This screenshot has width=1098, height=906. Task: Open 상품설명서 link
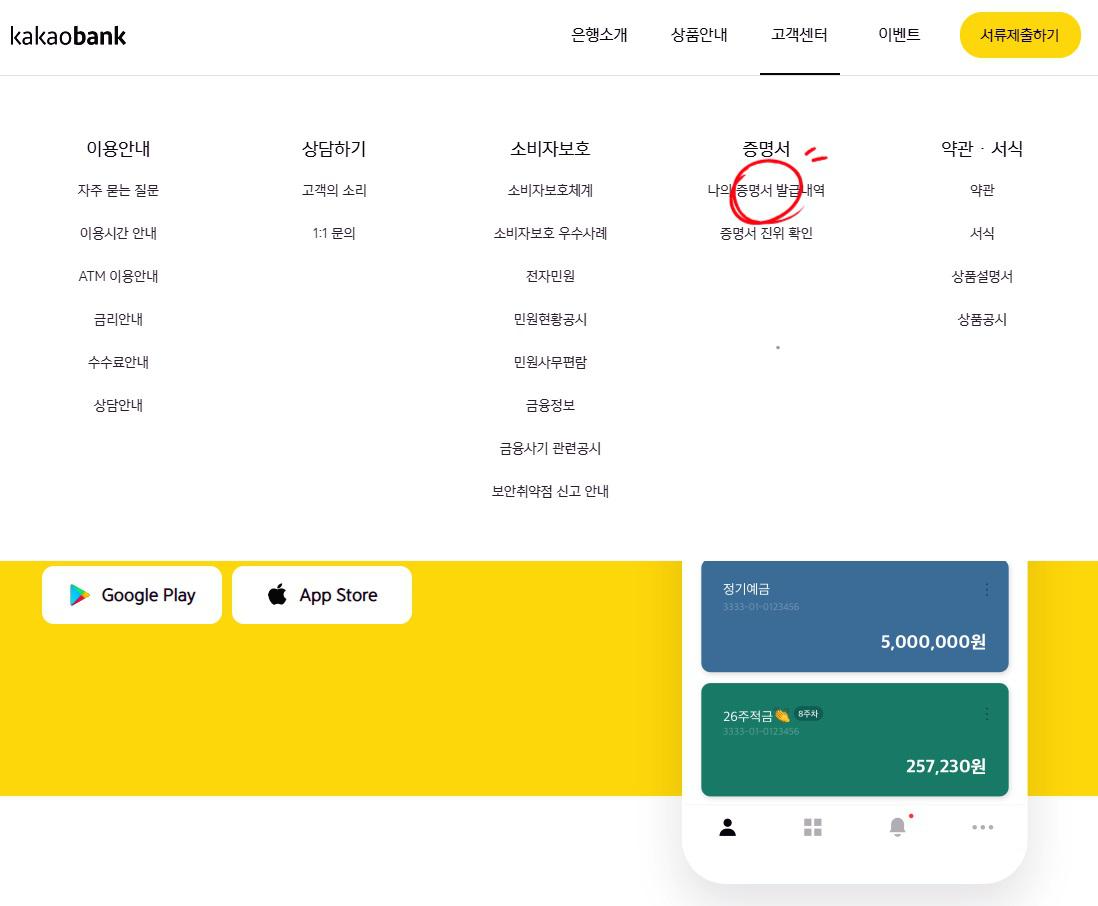tap(982, 277)
